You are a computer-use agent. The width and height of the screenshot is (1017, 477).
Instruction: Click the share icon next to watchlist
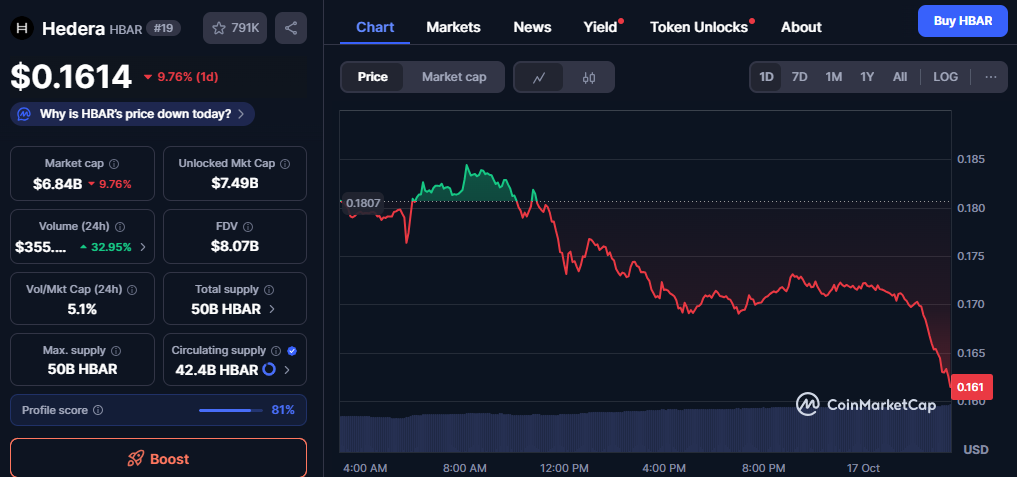tap(291, 28)
